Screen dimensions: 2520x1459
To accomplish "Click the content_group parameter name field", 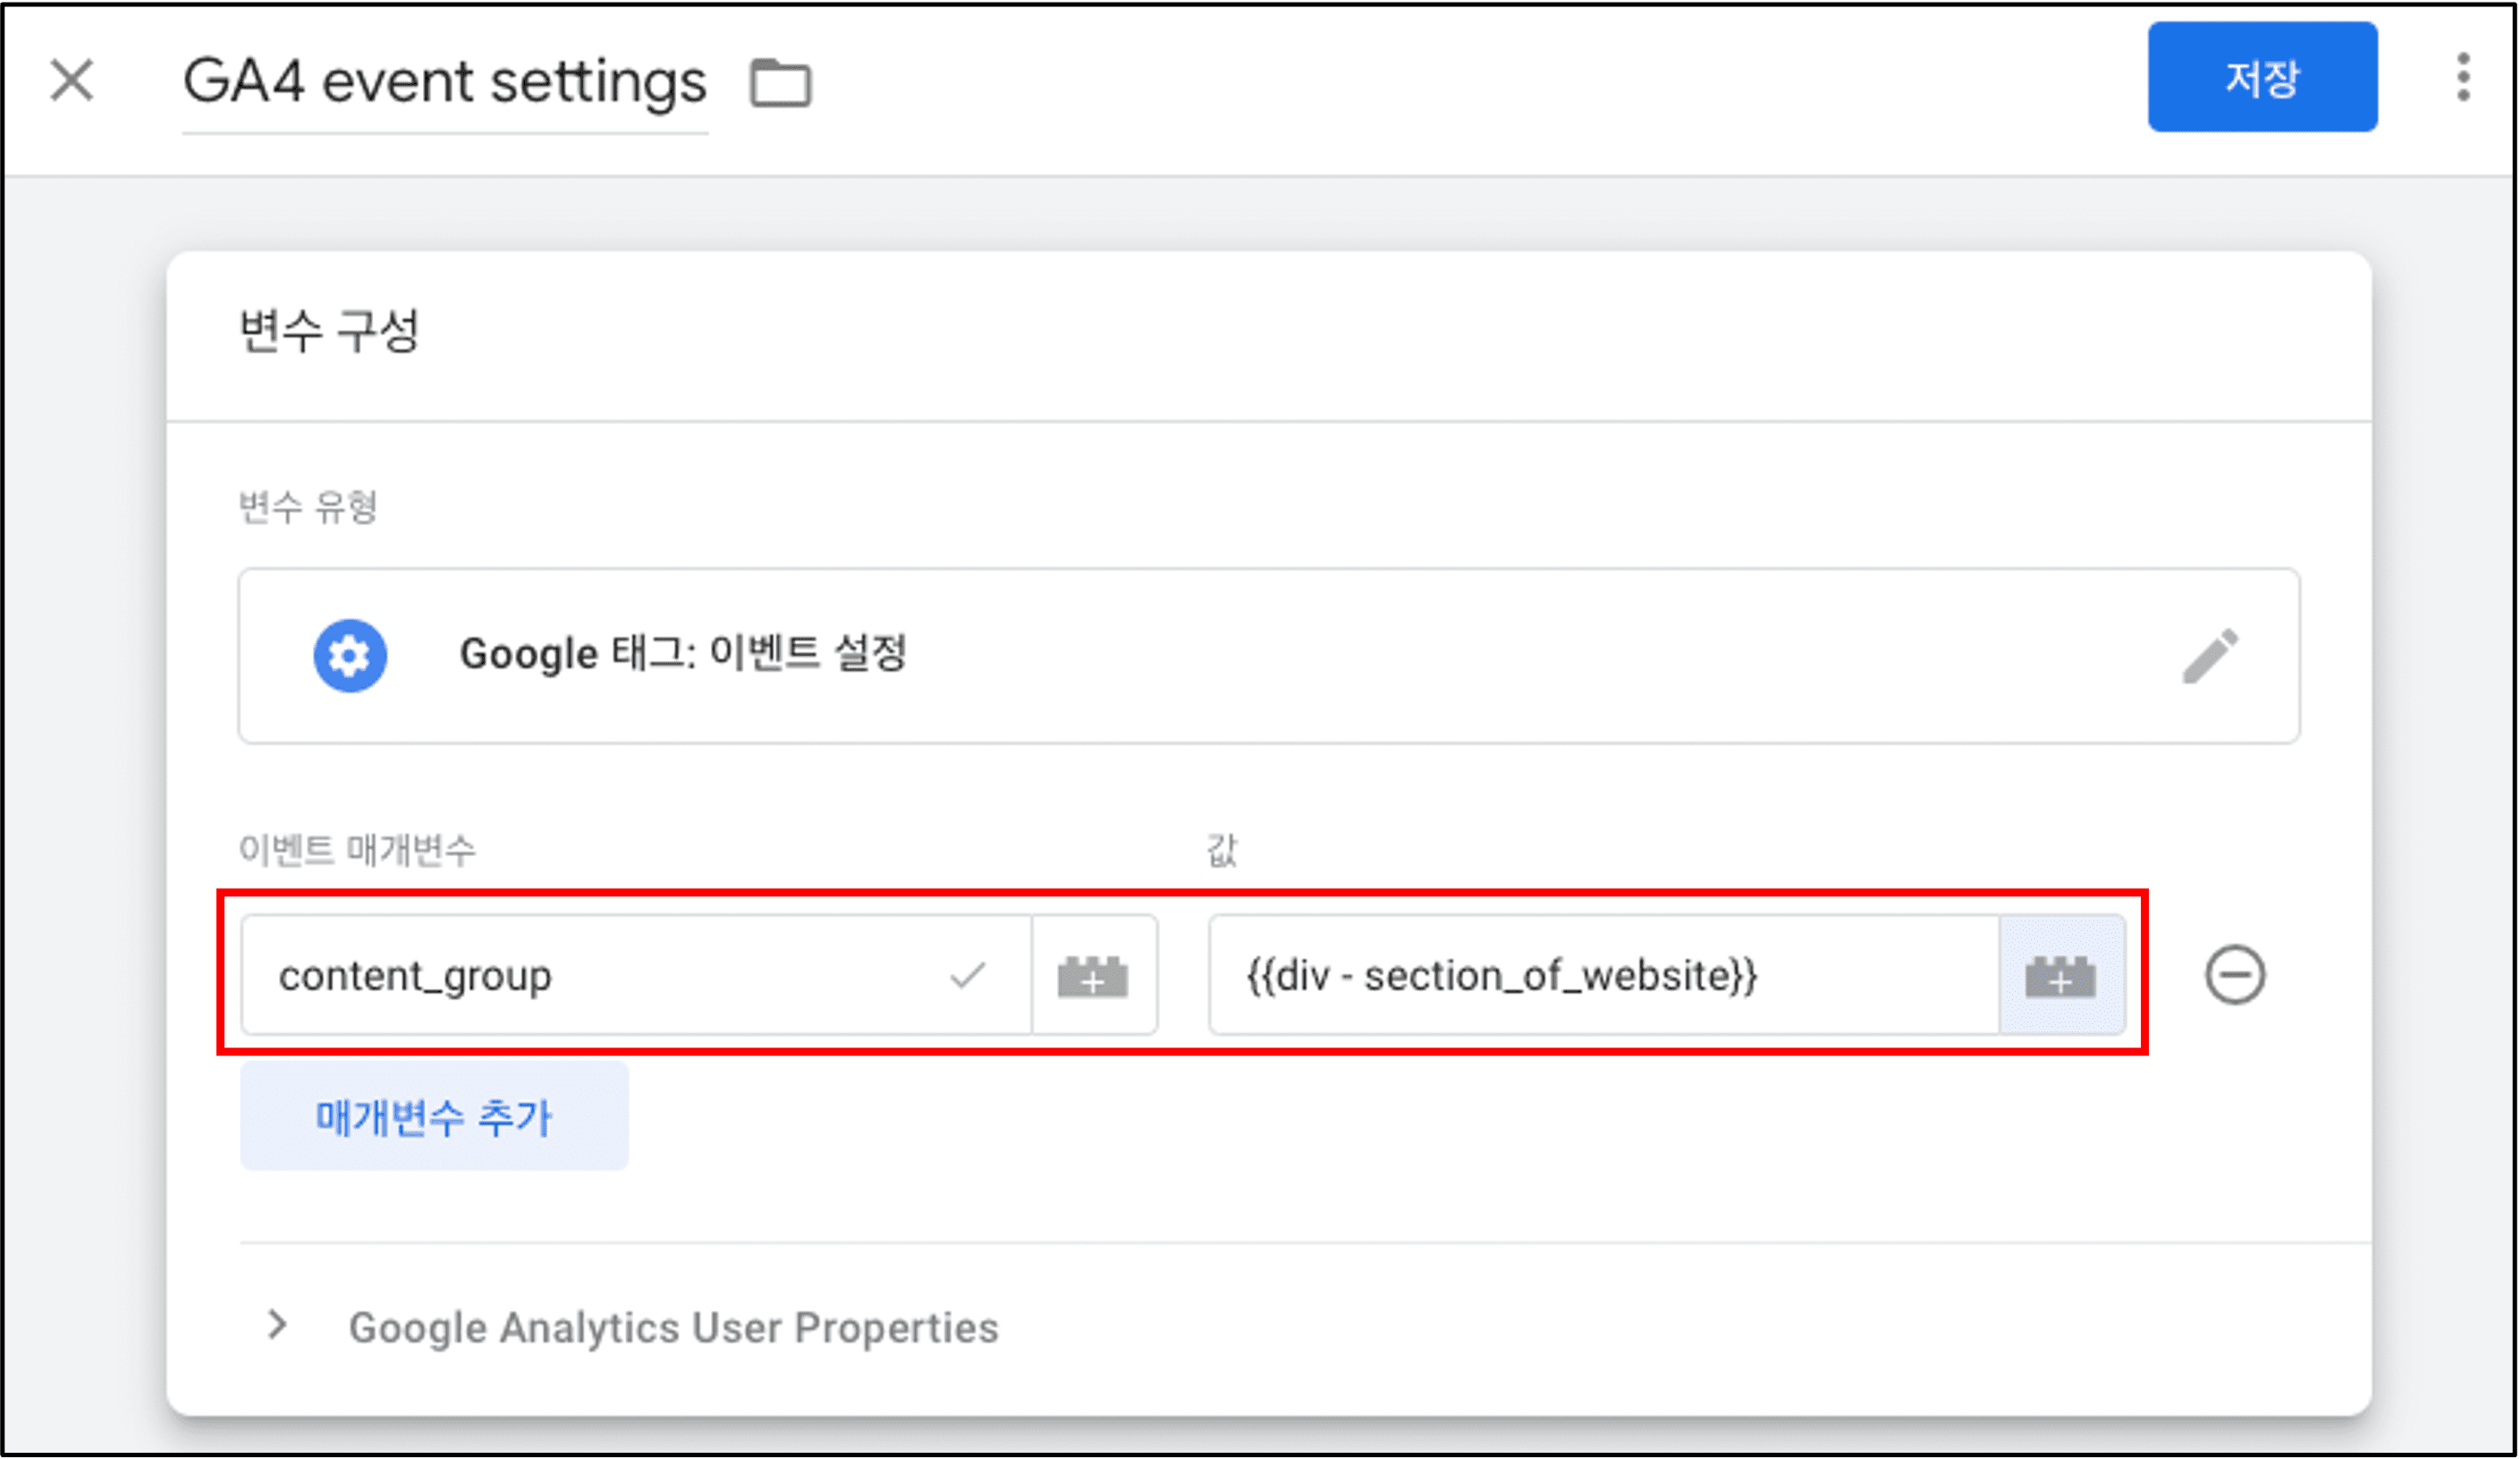I will 636,975.
